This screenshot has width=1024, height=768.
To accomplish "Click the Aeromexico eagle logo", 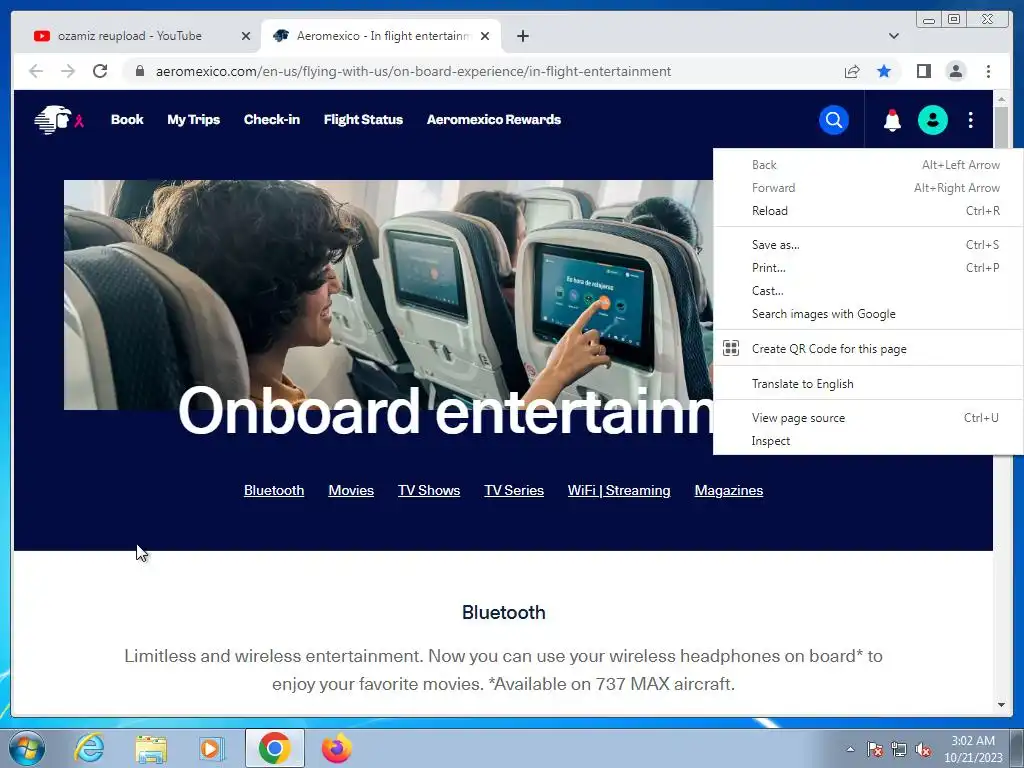I will (x=53, y=120).
